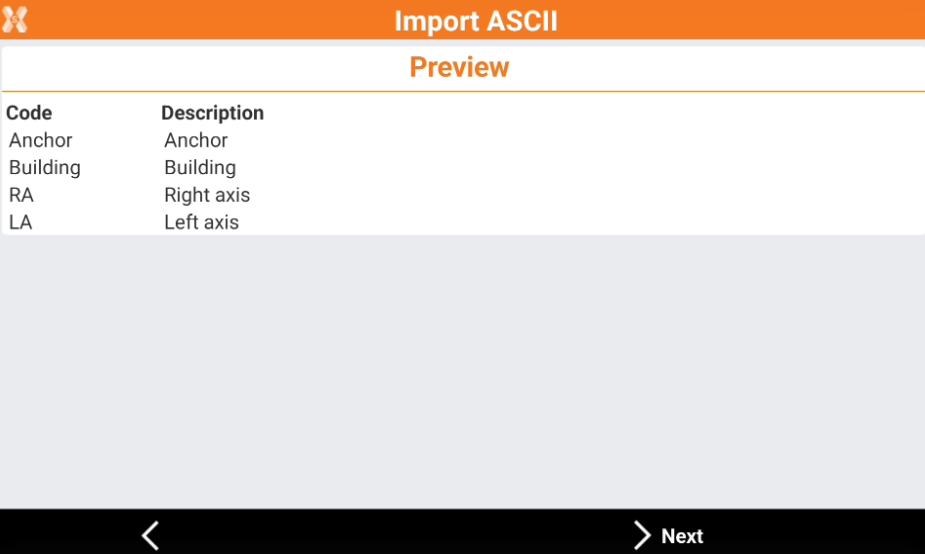The image size is (925, 554).
Task: Go back using the left arrow
Action: click(x=150, y=535)
